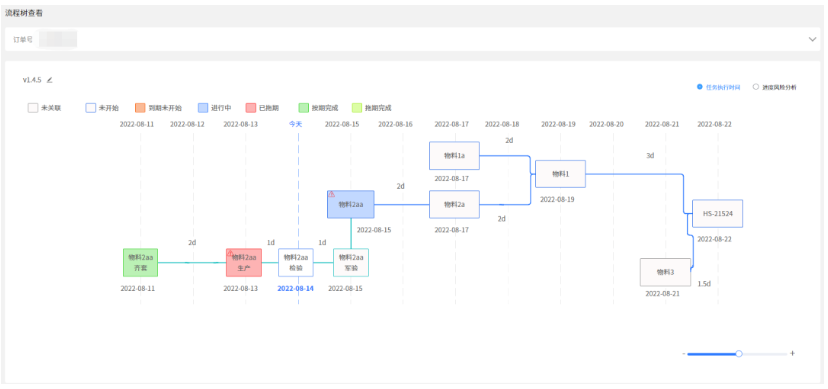Click the zoom-in plus icon by the slider
This screenshot has height=389, width=828.
click(792, 353)
